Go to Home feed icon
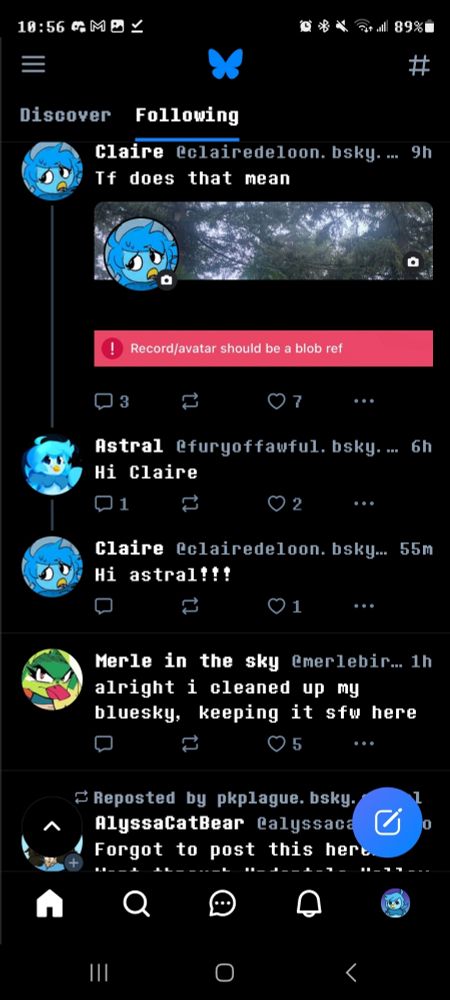Viewport: 450px width, 1000px height. 50,903
